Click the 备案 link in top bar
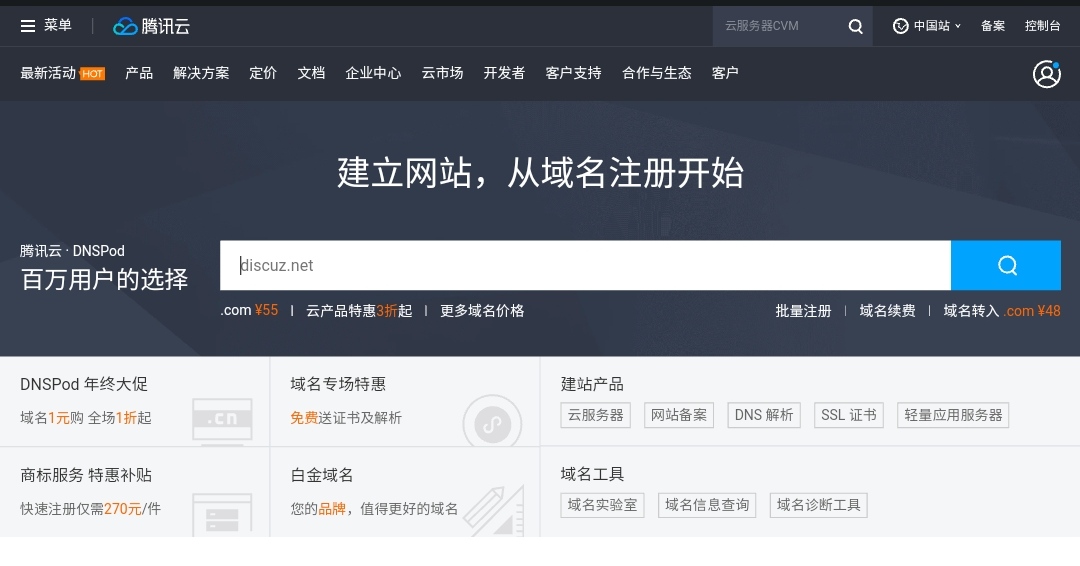Image resolution: width=1080 pixels, height=566 pixels. click(993, 26)
